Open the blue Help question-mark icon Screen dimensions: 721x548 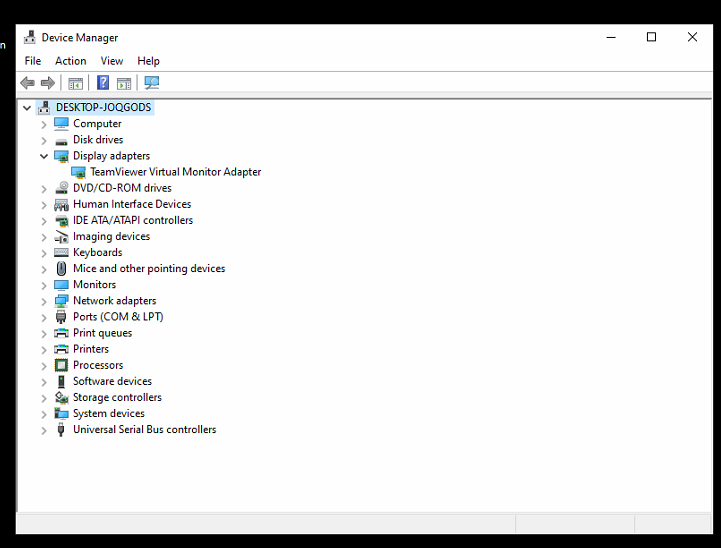[x=103, y=83]
